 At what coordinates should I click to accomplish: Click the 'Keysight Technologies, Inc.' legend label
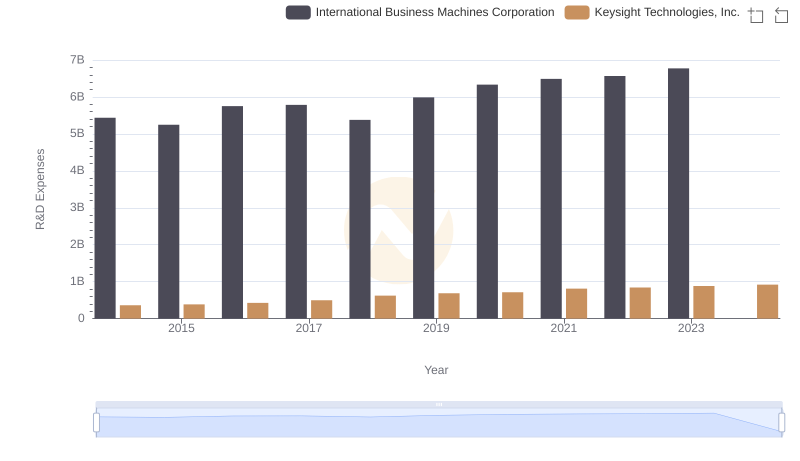(x=667, y=12)
